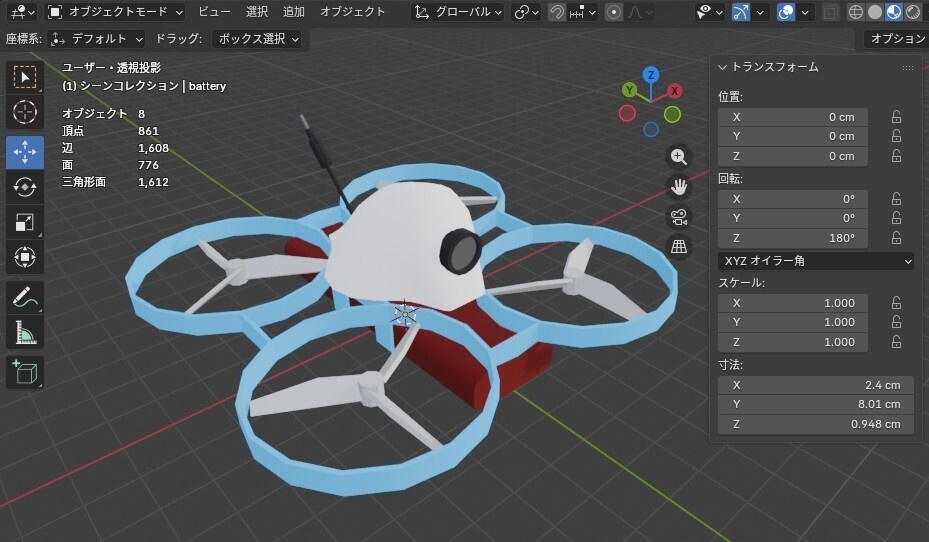This screenshot has width=929, height=542.
Task: Open the デフォルト coordinate system dropdown
Action: coord(97,39)
